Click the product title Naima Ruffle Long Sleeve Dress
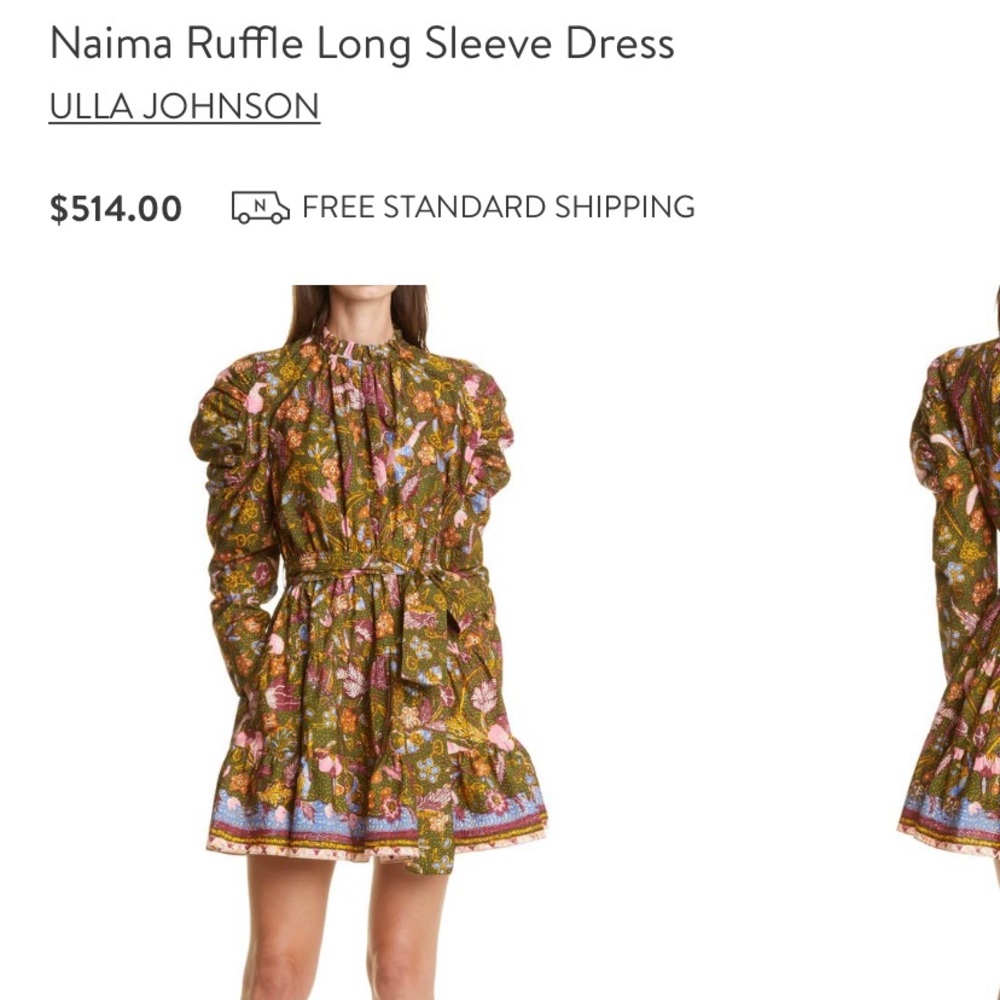Screen dimensions: 1000x1000 [x=365, y=44]
